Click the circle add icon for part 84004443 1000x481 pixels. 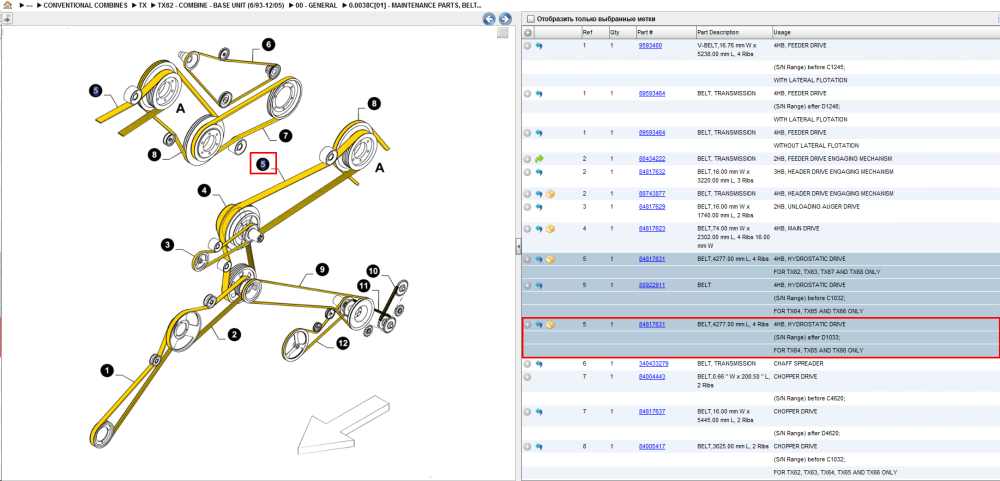527,377
